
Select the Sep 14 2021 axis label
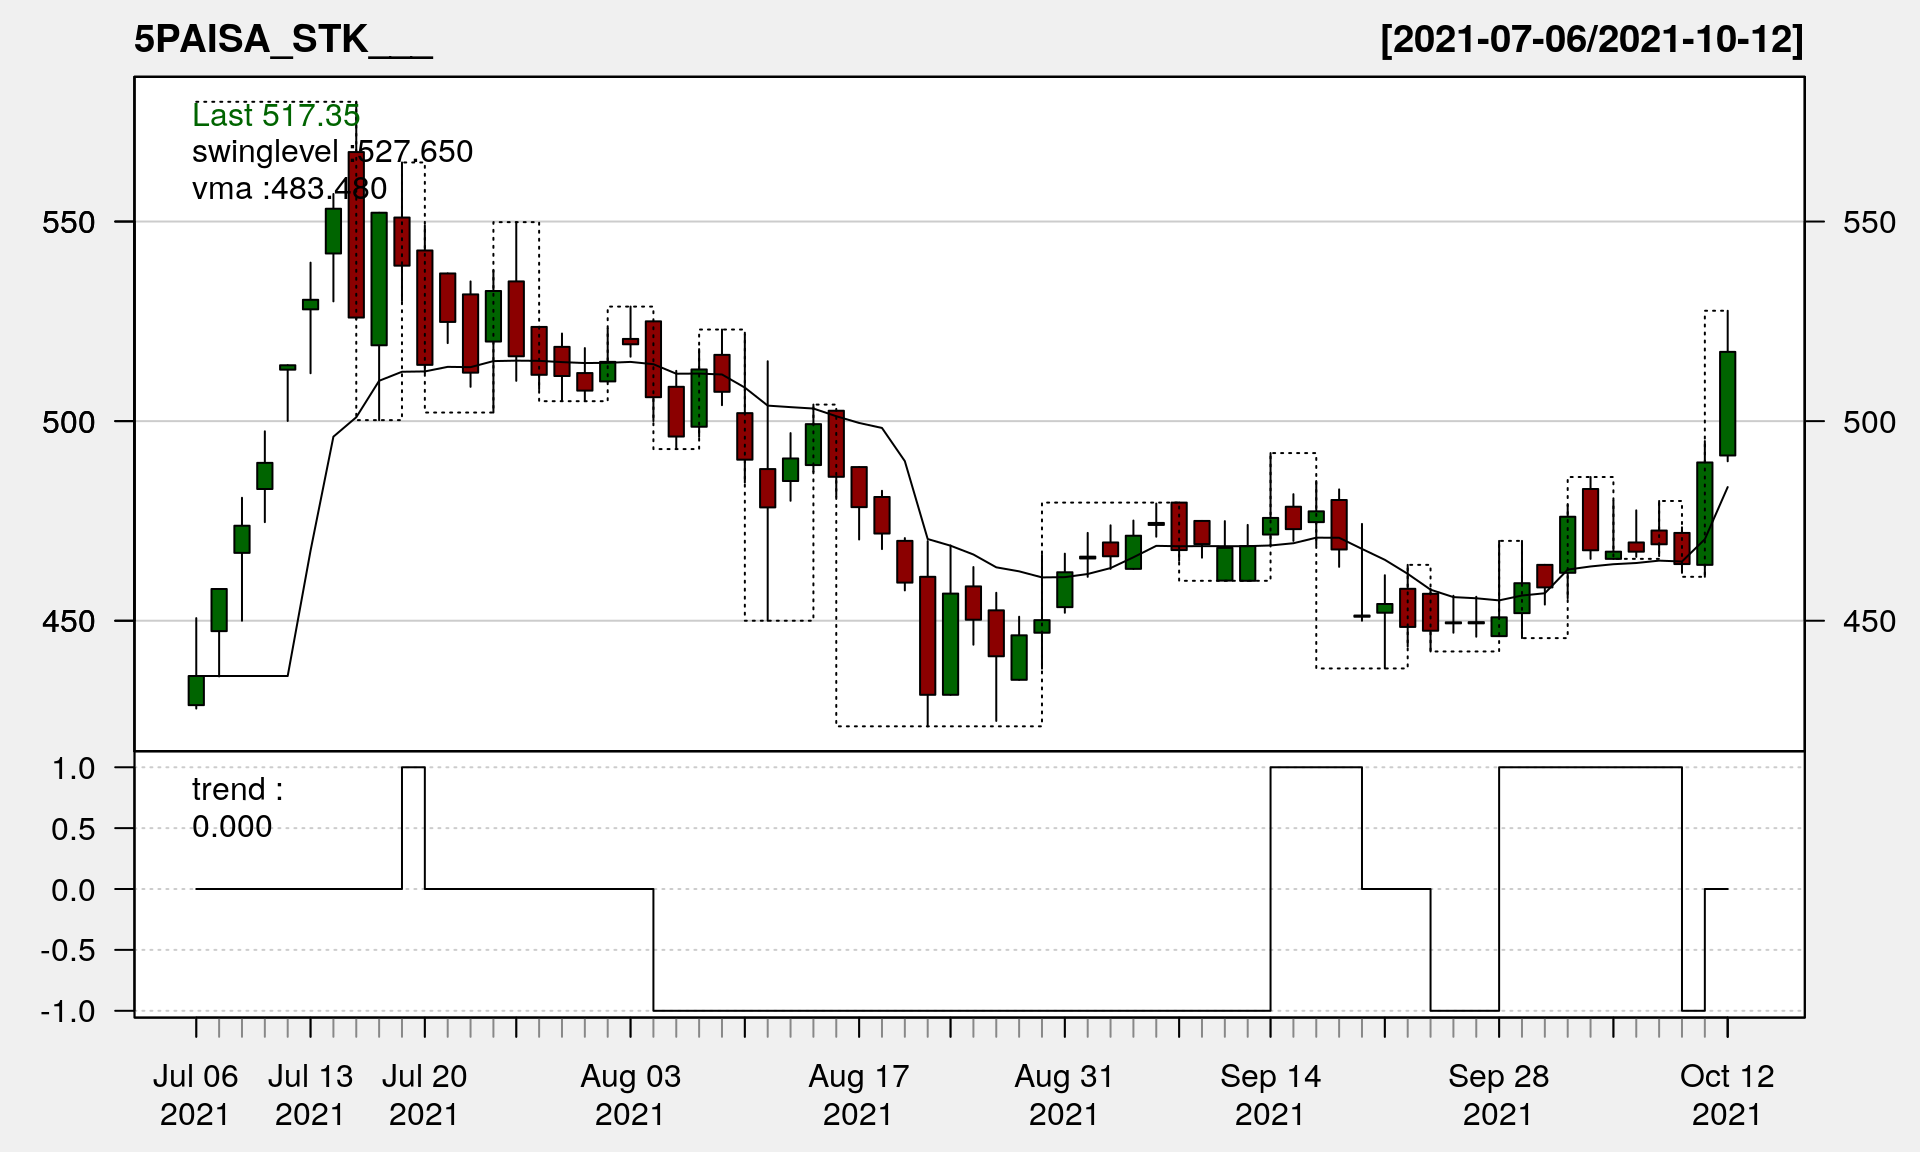click(1270, 1095)
